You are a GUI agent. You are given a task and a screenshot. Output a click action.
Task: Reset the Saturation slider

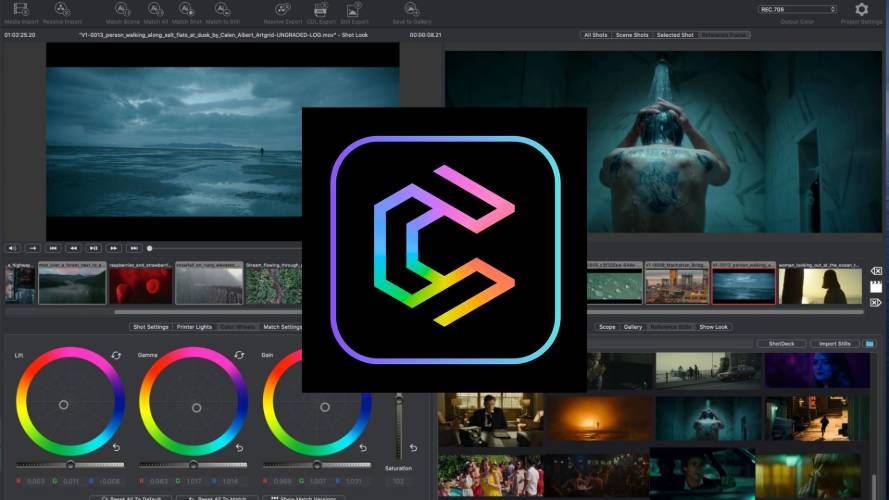[x=413, y=447]
